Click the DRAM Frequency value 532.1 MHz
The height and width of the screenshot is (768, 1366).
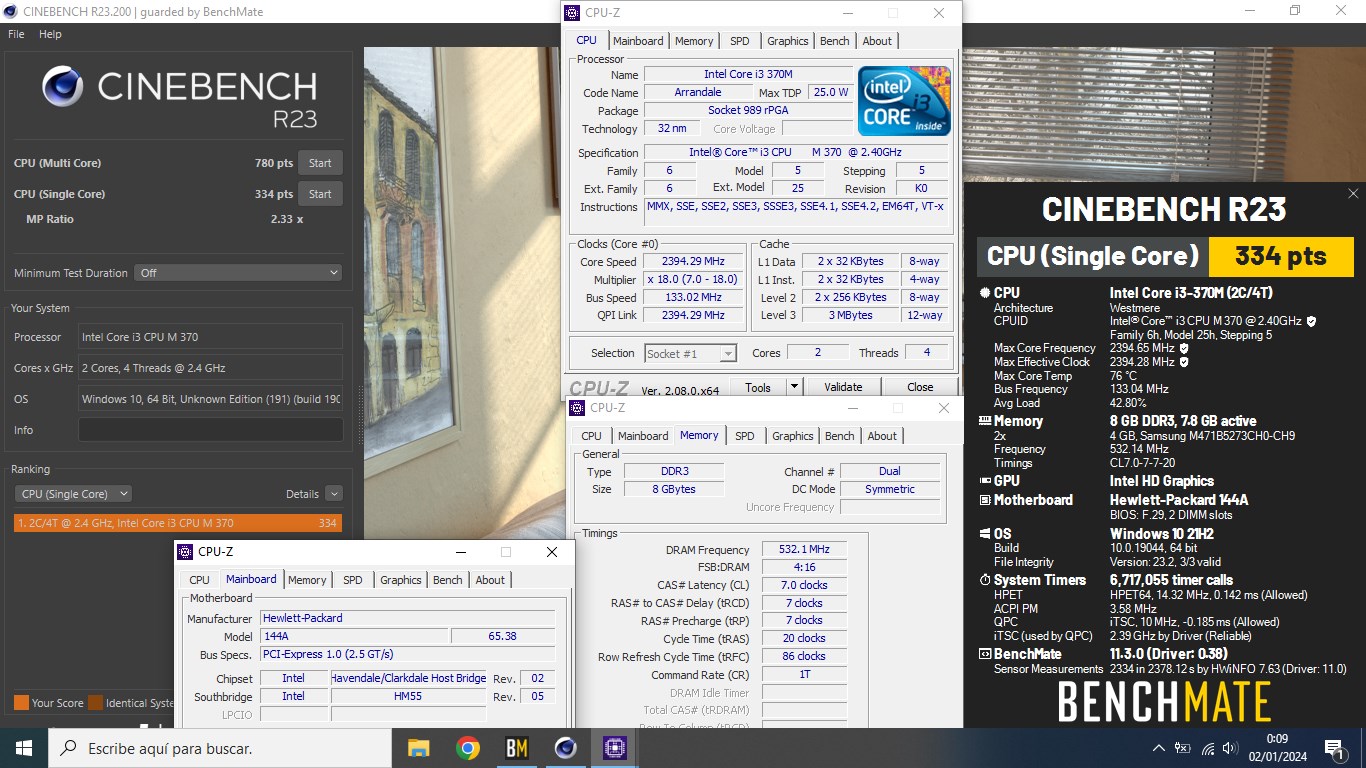pyautogui.click(x=804, y=550)
